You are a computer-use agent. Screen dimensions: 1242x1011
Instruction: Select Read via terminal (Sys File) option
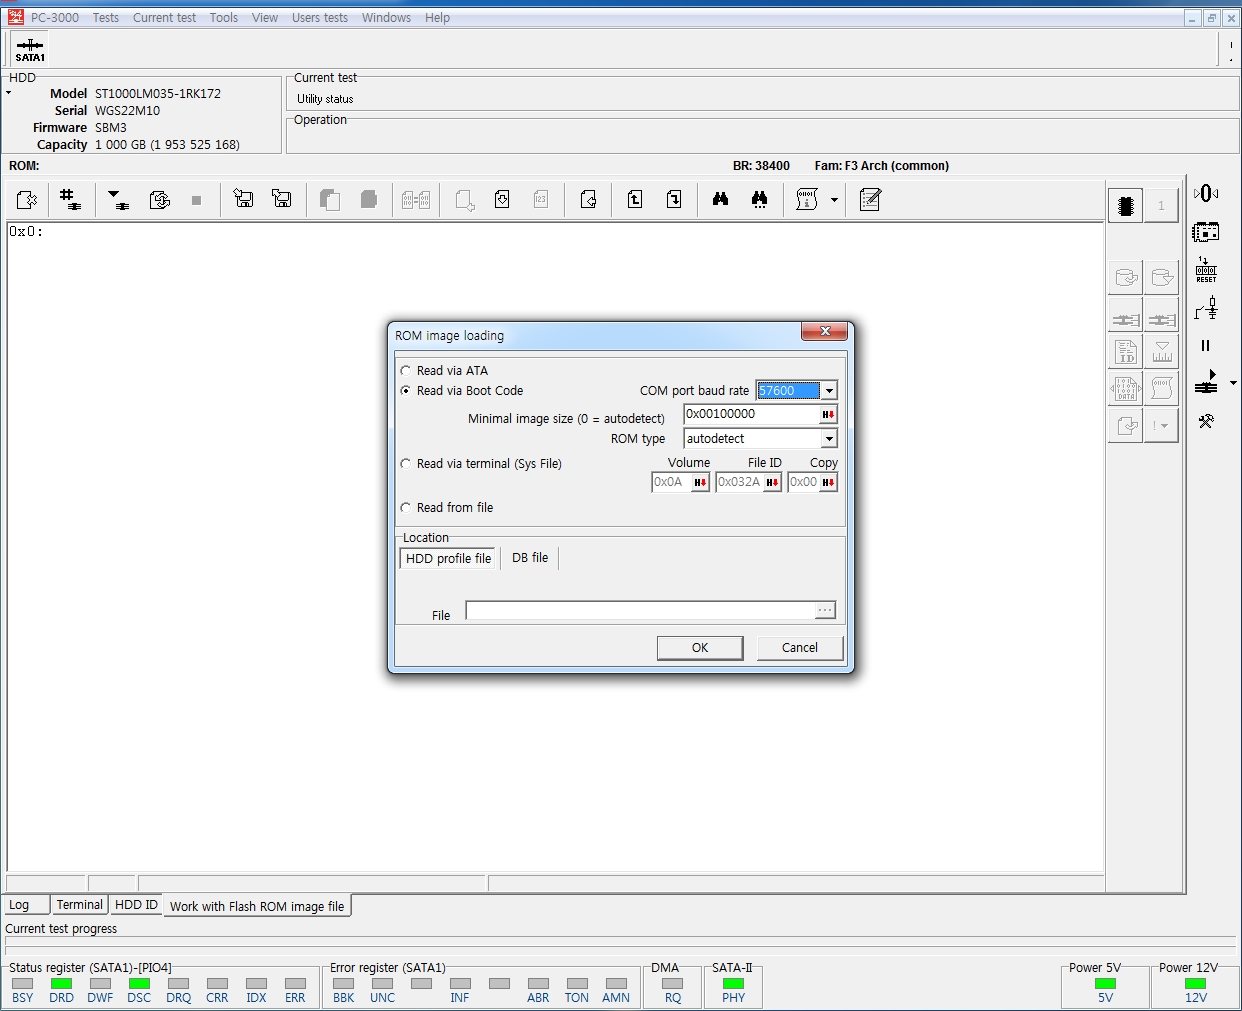pyautogui.click(x=406, y=464)
